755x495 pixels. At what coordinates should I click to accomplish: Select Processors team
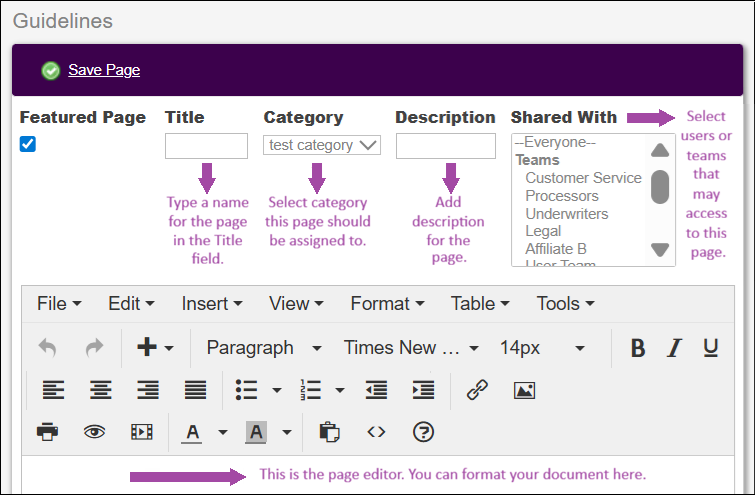pos(562,195)
